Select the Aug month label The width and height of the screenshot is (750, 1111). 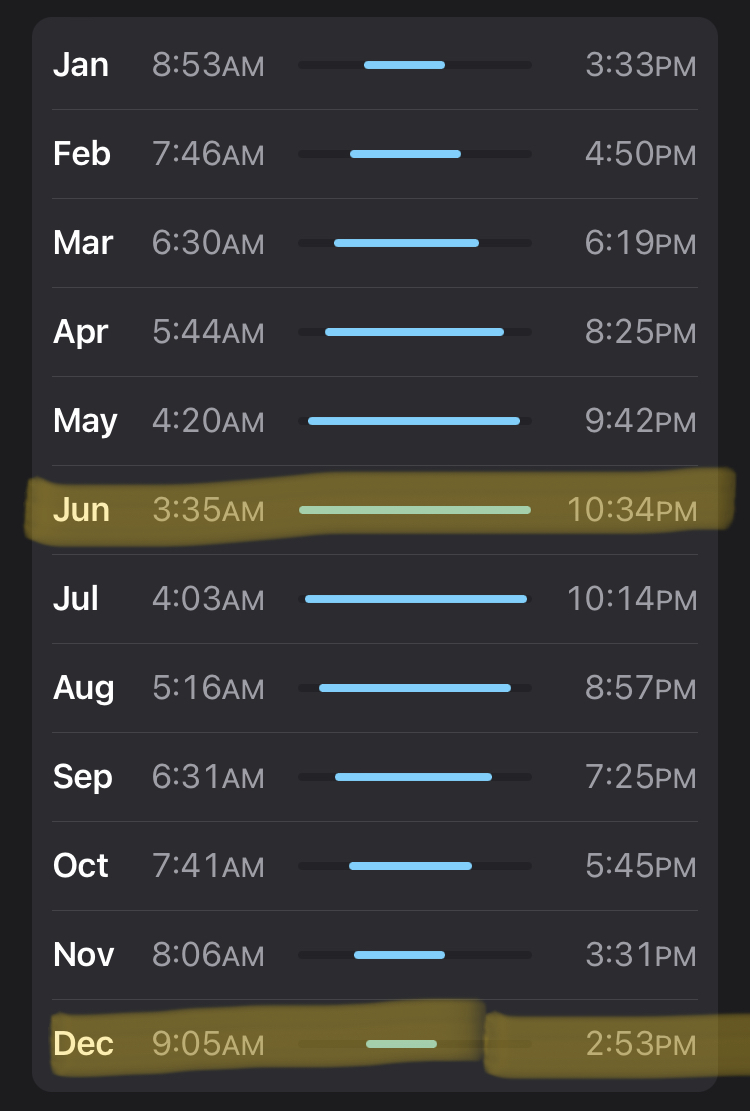(84, 688)
